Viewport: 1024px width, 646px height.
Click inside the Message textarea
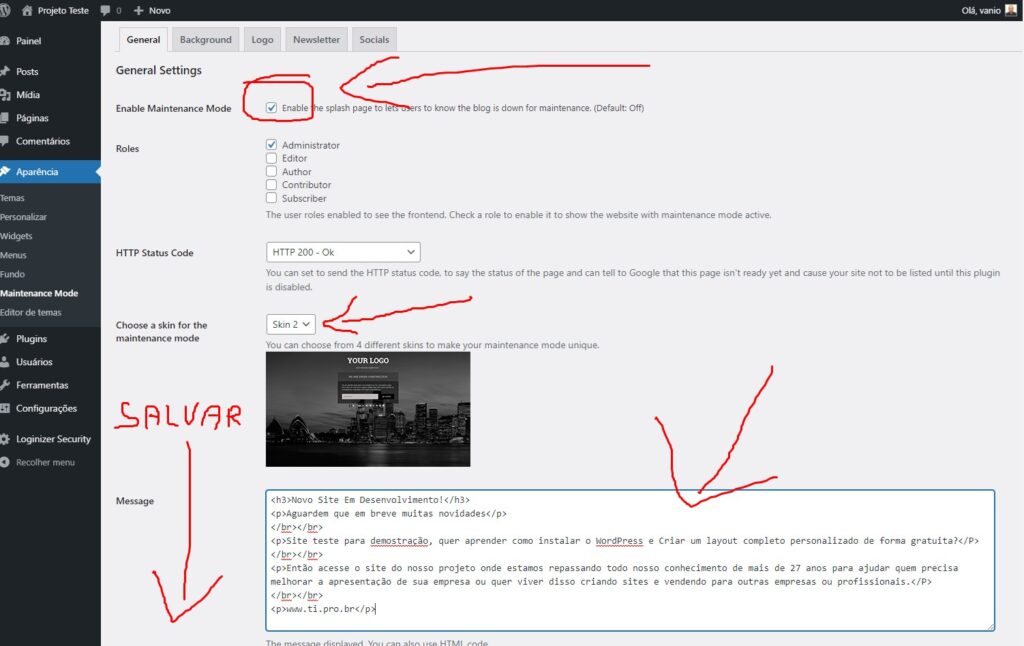630,560
